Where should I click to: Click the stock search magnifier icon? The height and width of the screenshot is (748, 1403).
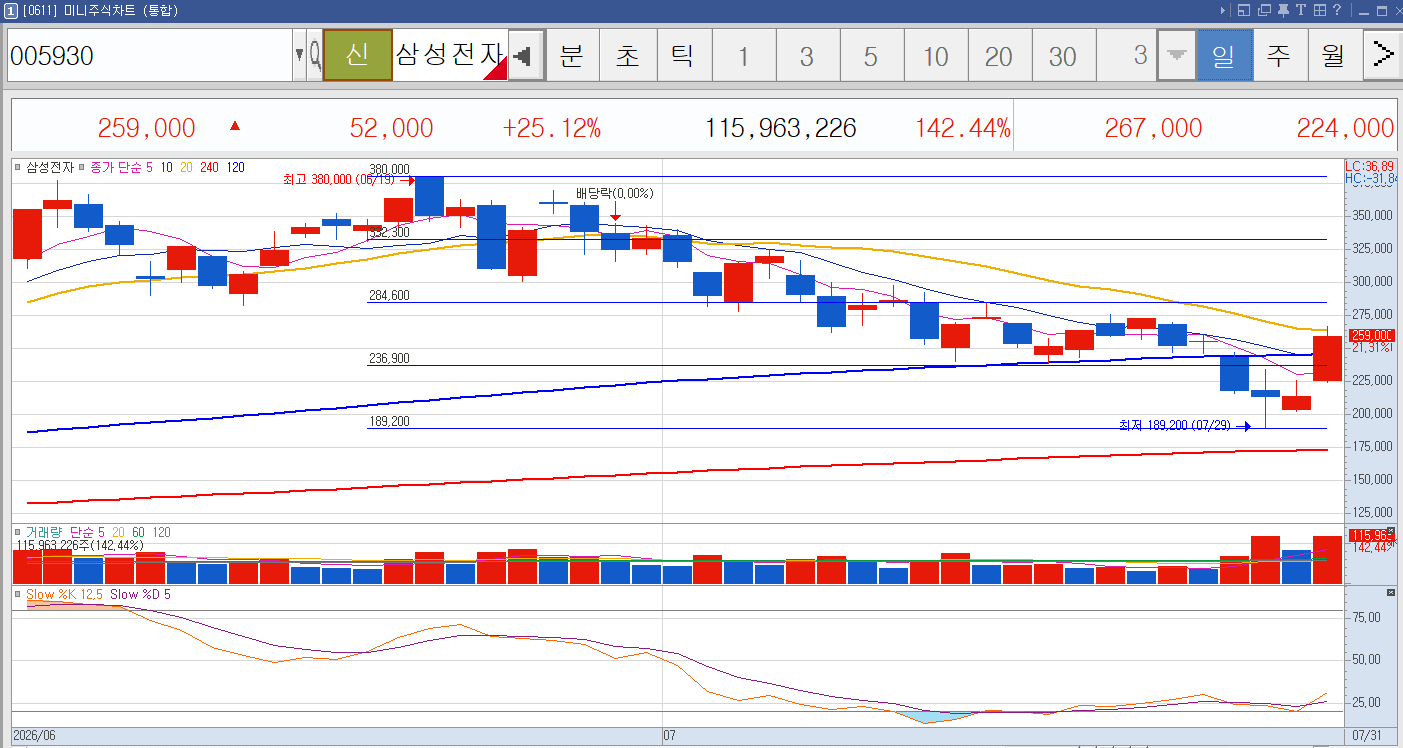(x=314, y=55)
